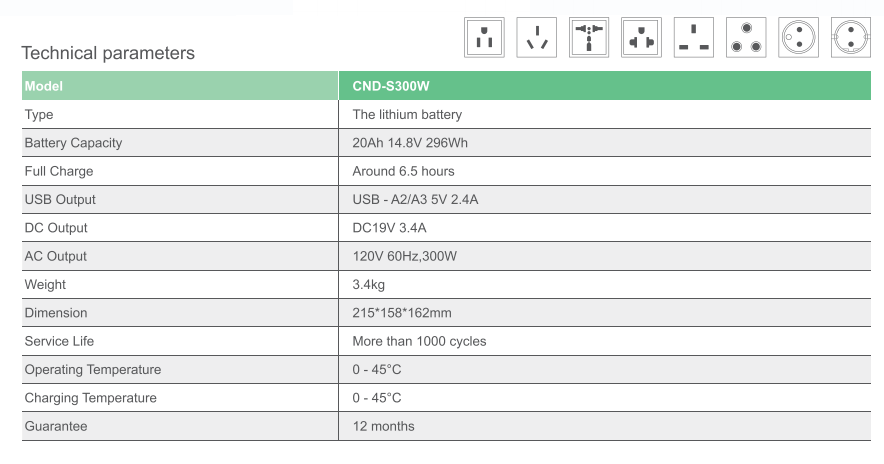The width and height of the screenshot is (884, 464).
Task: Click the UK rectangular three-pin socket icon
Action: [x=694, y=38]
